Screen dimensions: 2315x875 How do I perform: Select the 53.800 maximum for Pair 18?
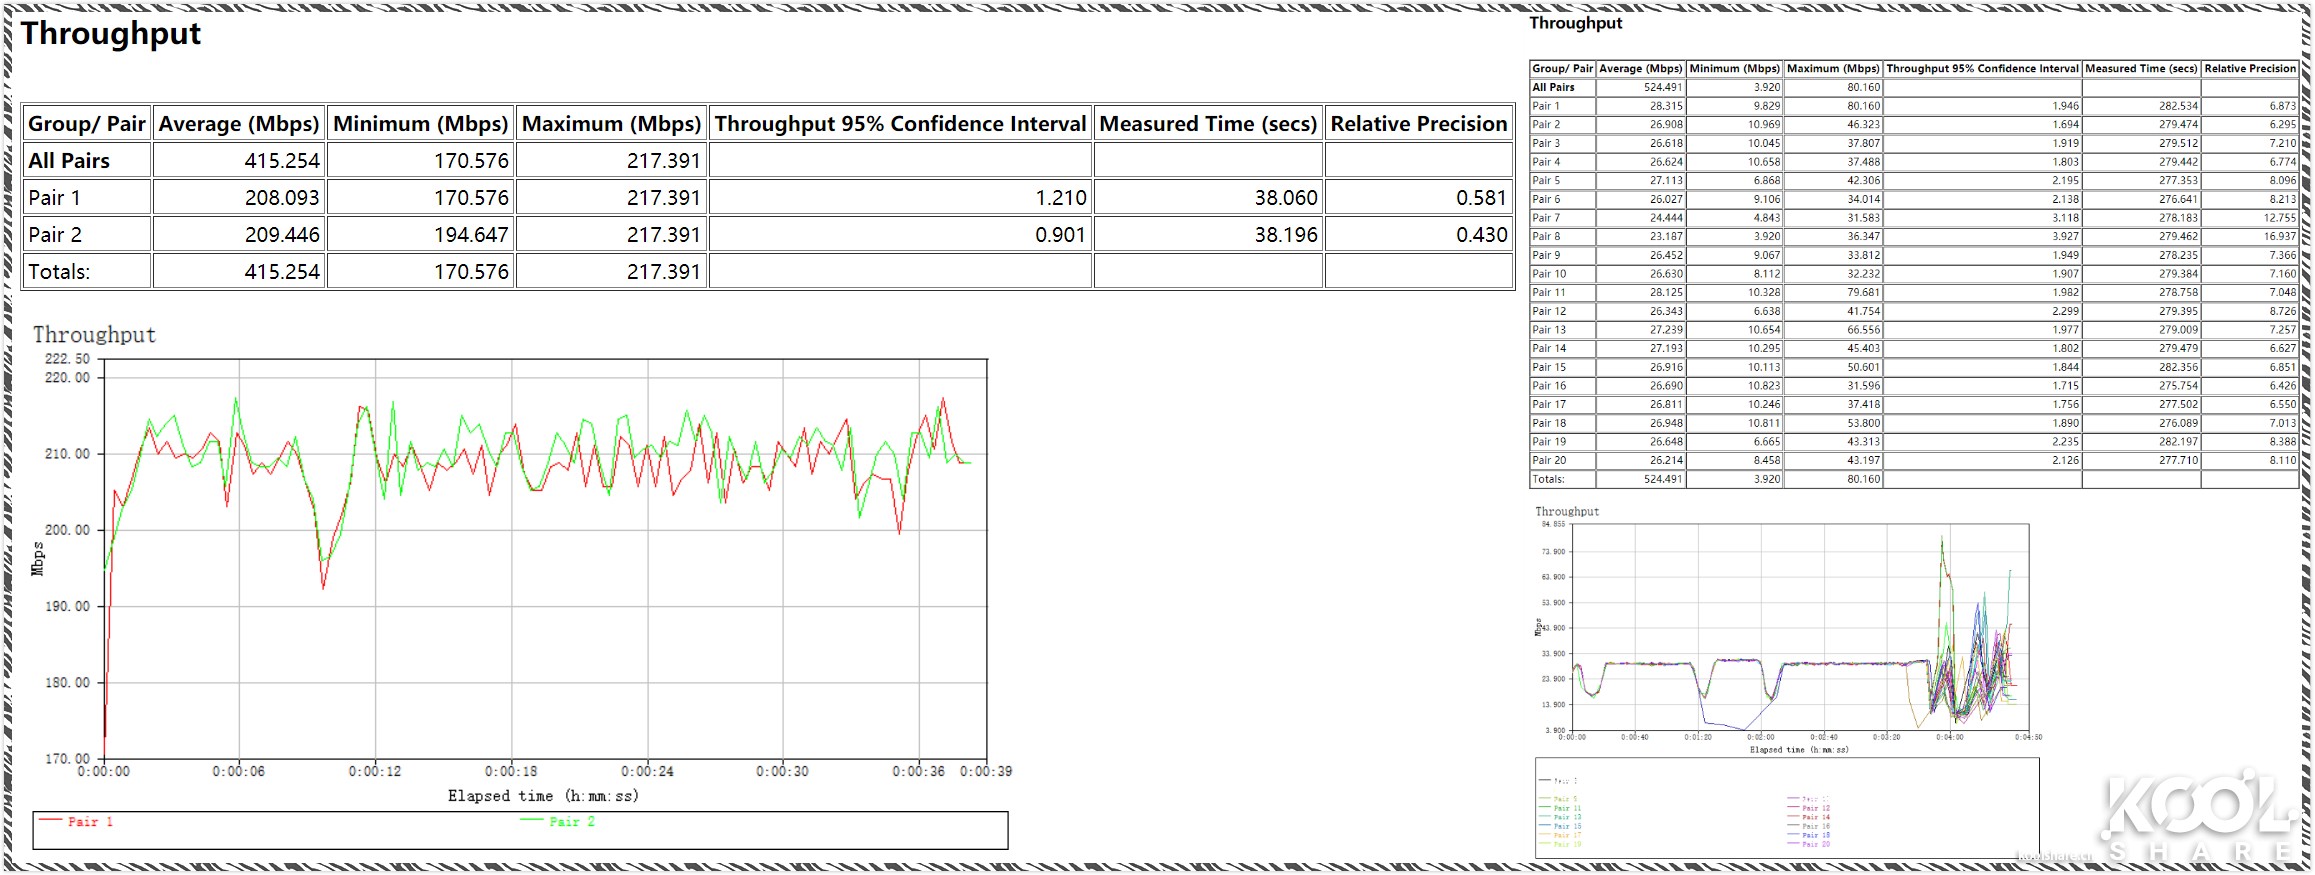1863,423
